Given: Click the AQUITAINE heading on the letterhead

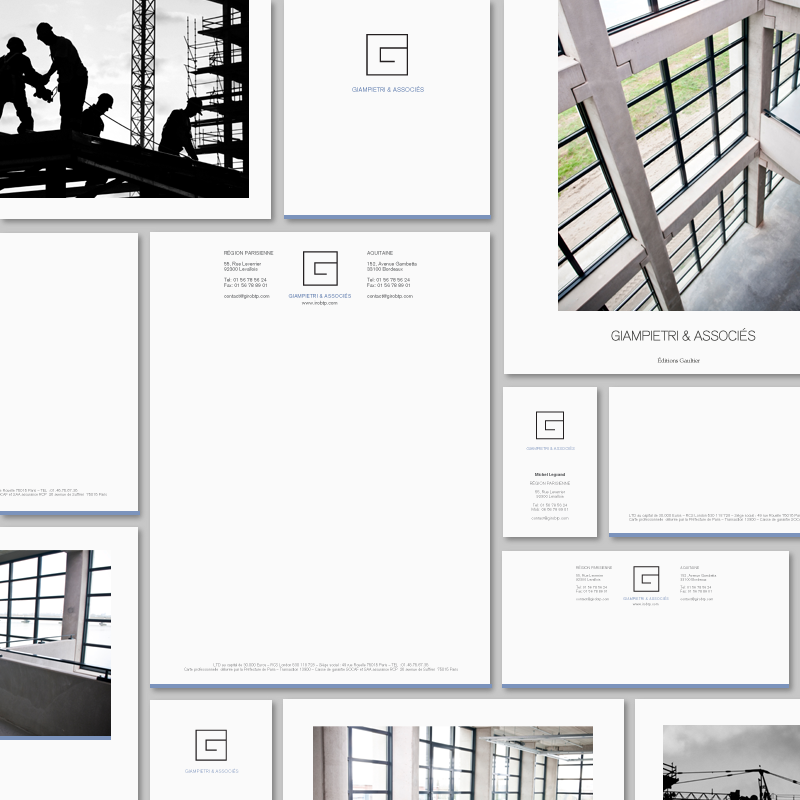Looking at the screenshot, I should 380,253.
